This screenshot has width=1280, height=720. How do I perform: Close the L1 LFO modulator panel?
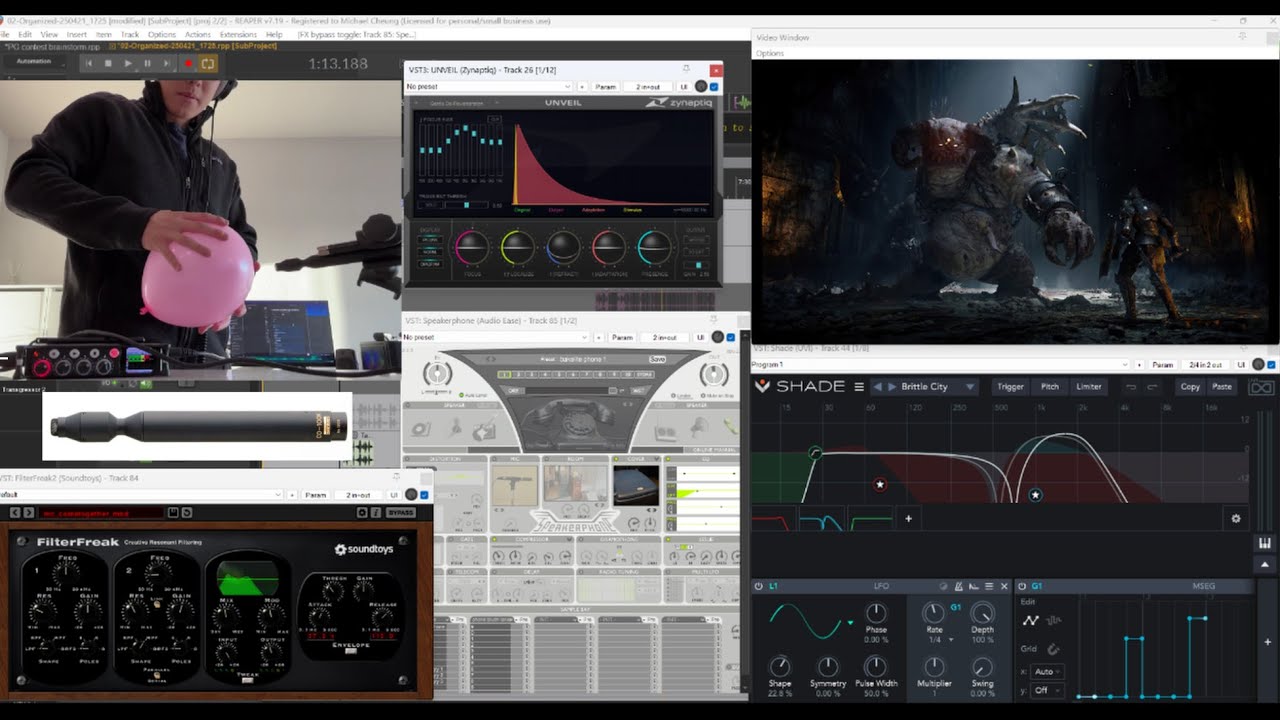pyautogui.click(x=1004, y=586)
